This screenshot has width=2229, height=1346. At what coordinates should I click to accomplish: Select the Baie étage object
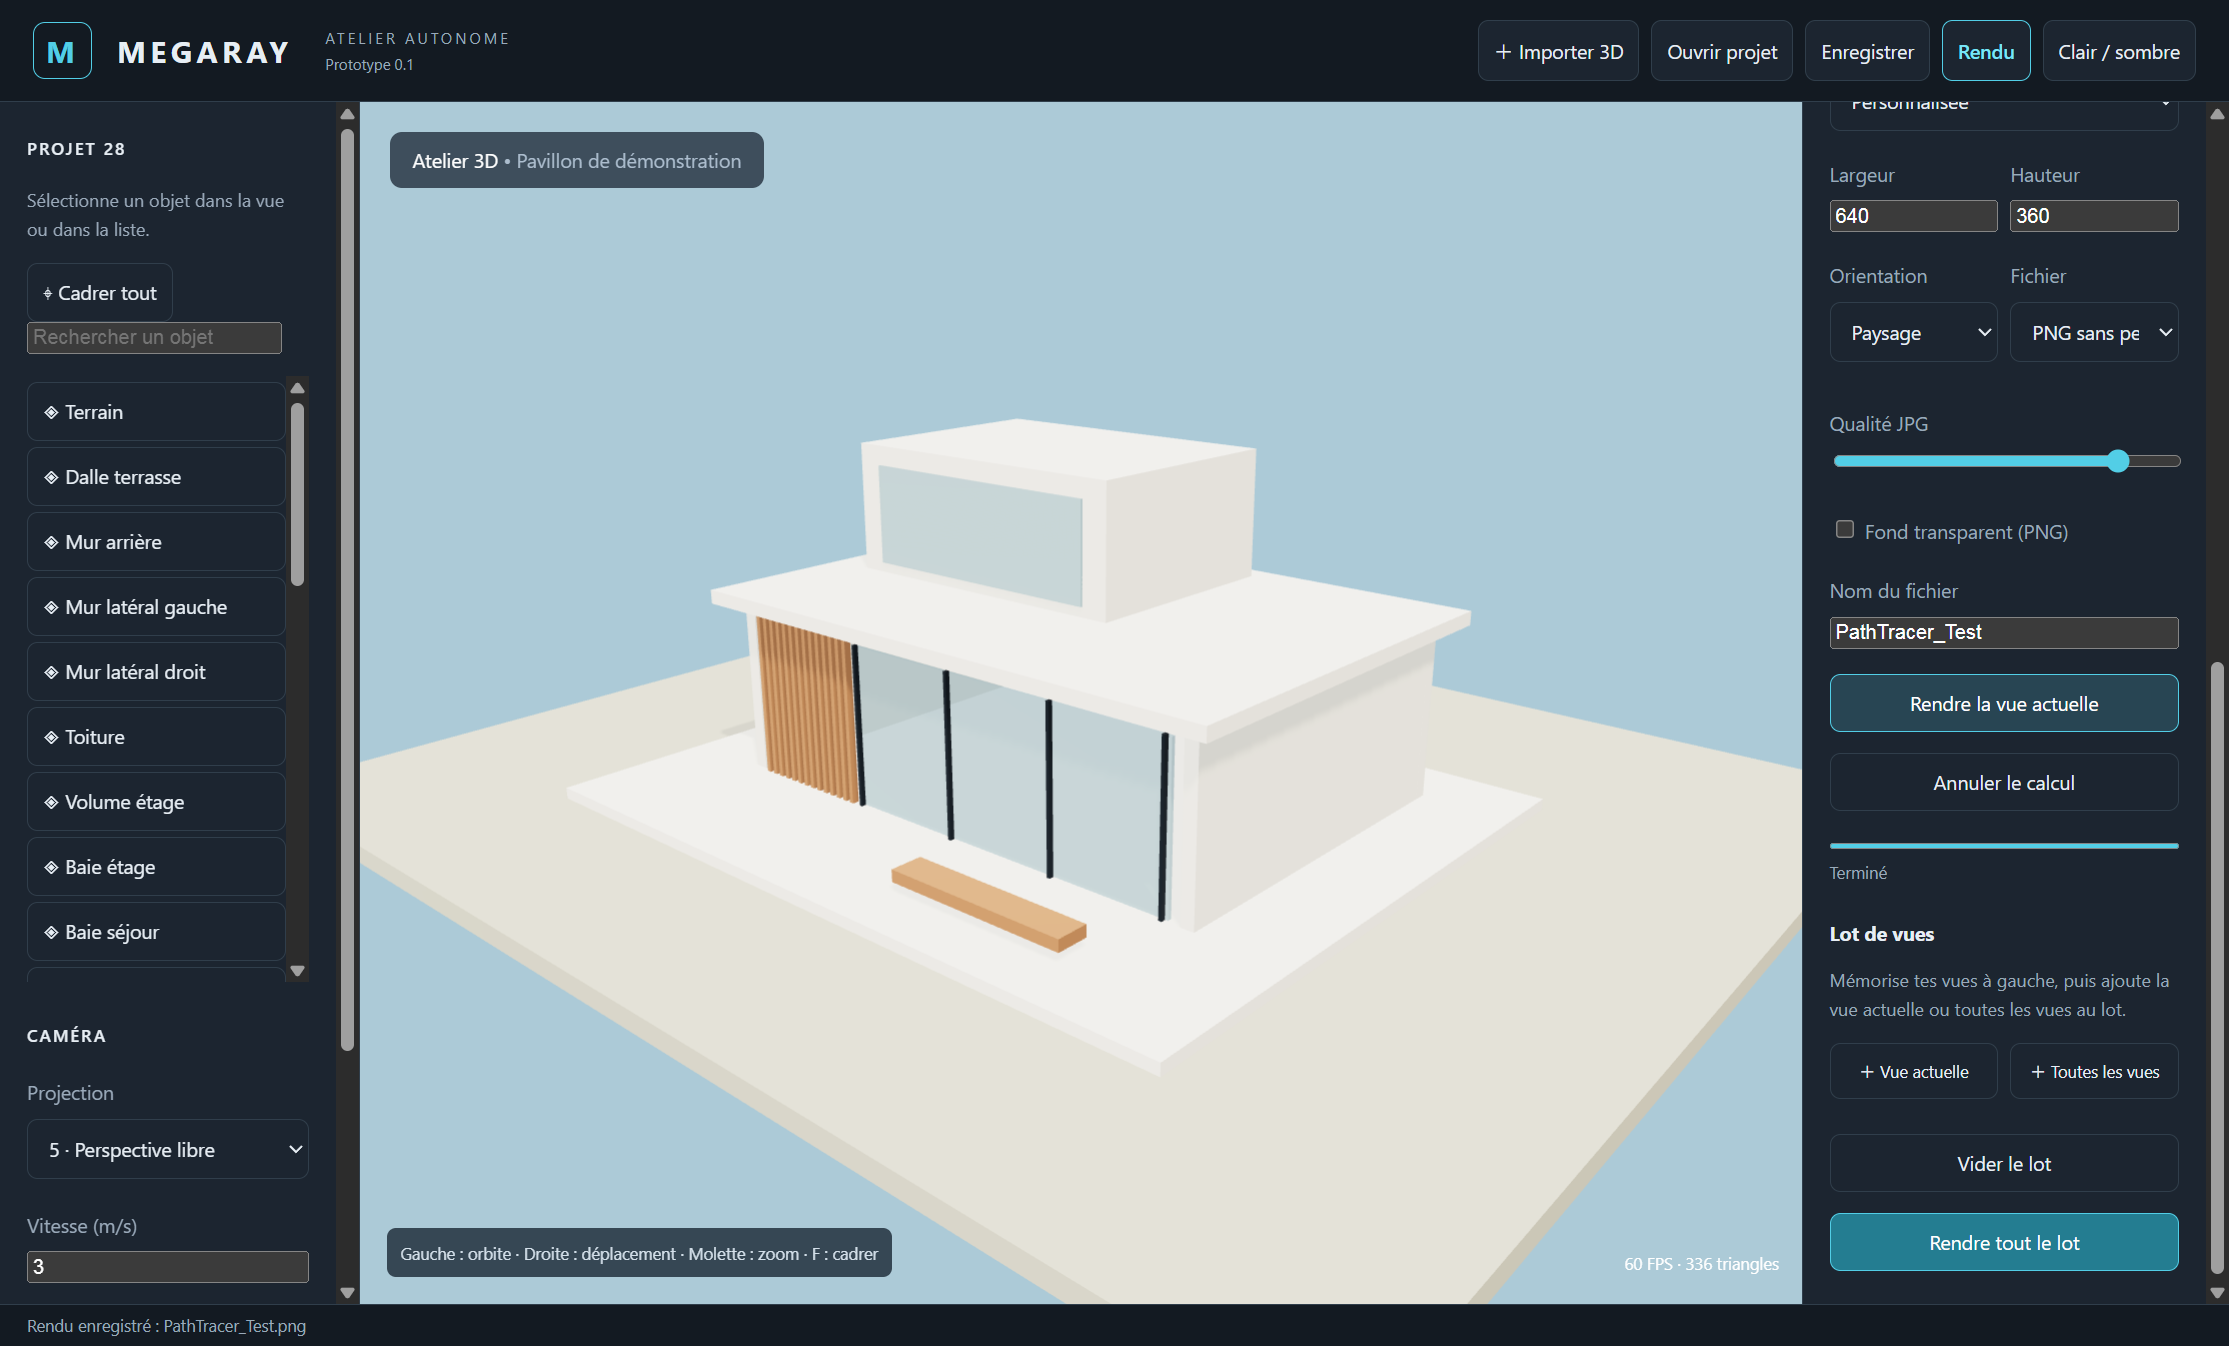(x=156, y=867)
